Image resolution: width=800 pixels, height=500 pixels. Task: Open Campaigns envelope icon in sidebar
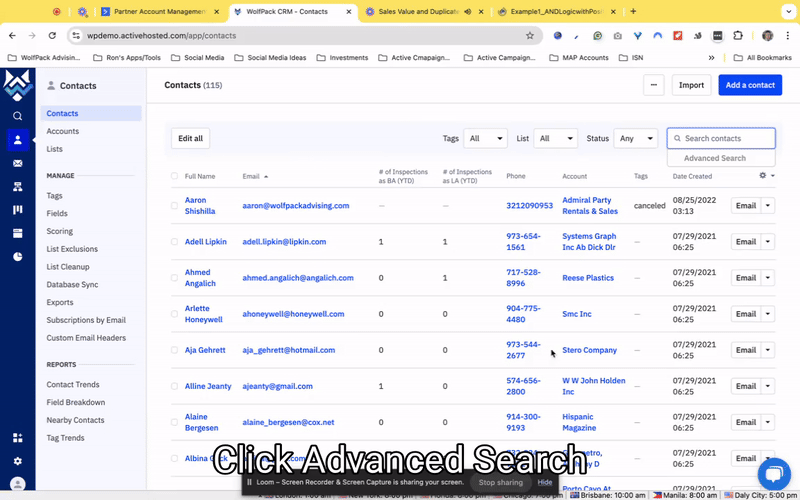coord(17,163)
